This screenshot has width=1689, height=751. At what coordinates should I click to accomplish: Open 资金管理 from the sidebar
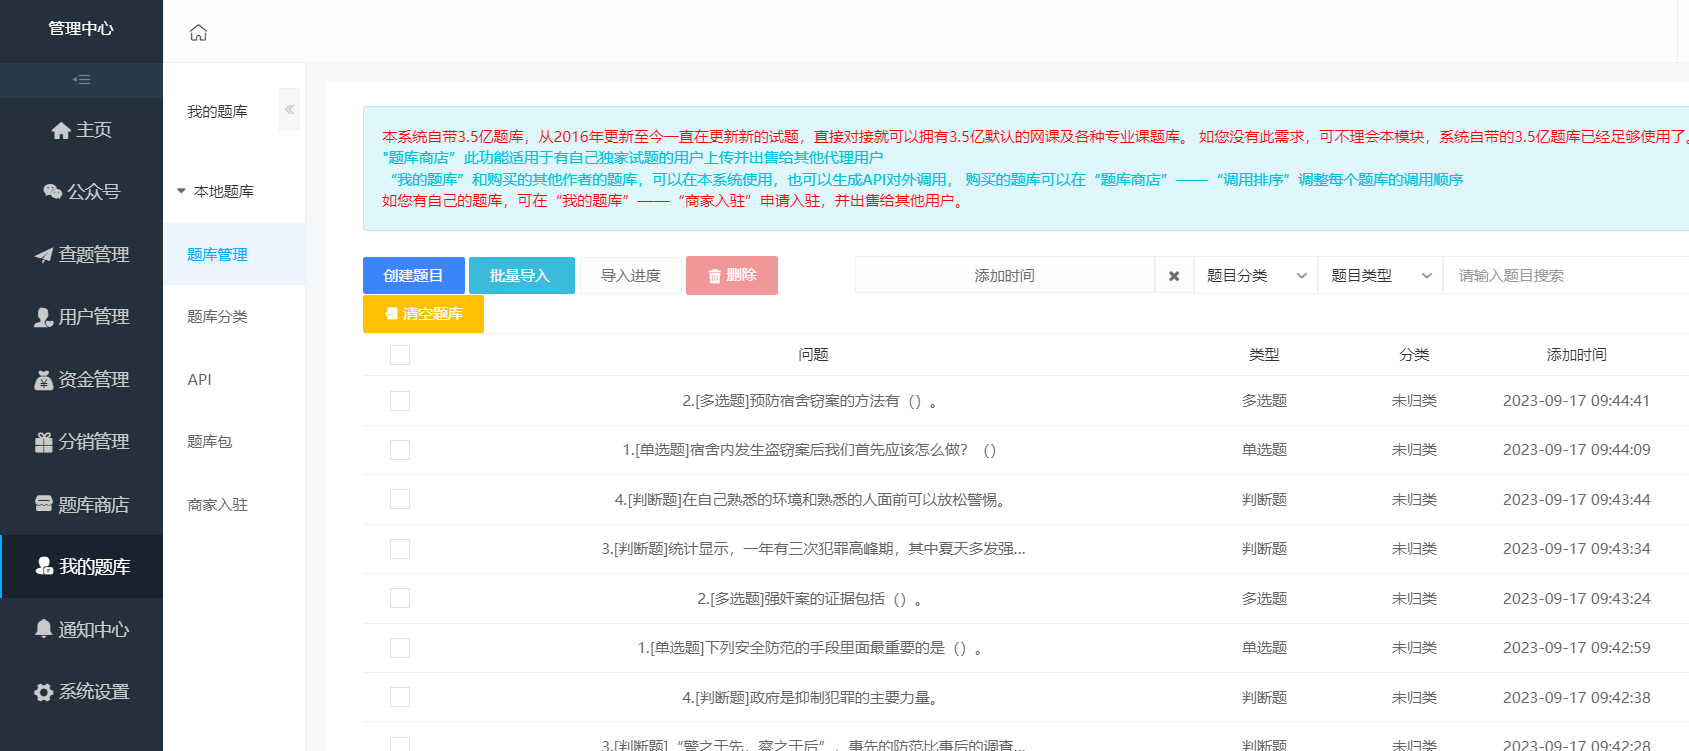point(82,379)
